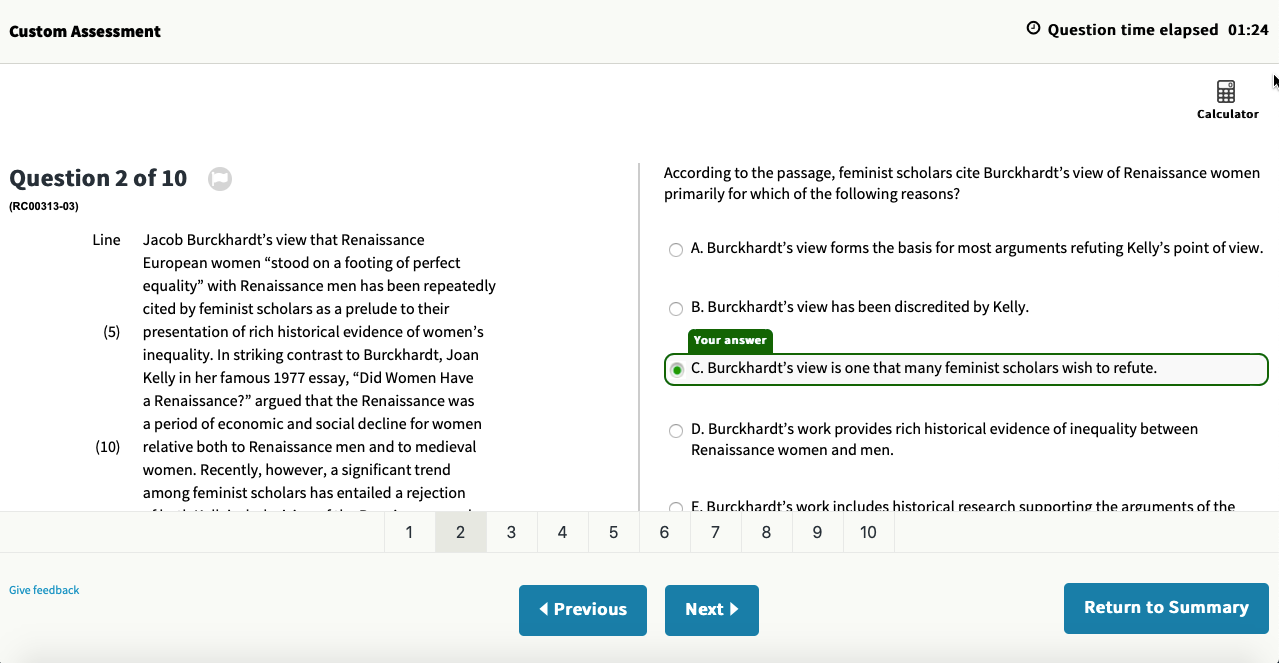Viewport: 1279px width, 663px height.
Task: Select partially visible answer E
Action: (x=677, y=507)
